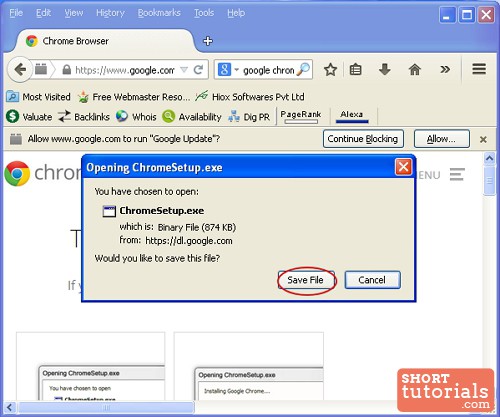
Task: Click the Alexa rank indicator
Action: click(x=352, y=116)
